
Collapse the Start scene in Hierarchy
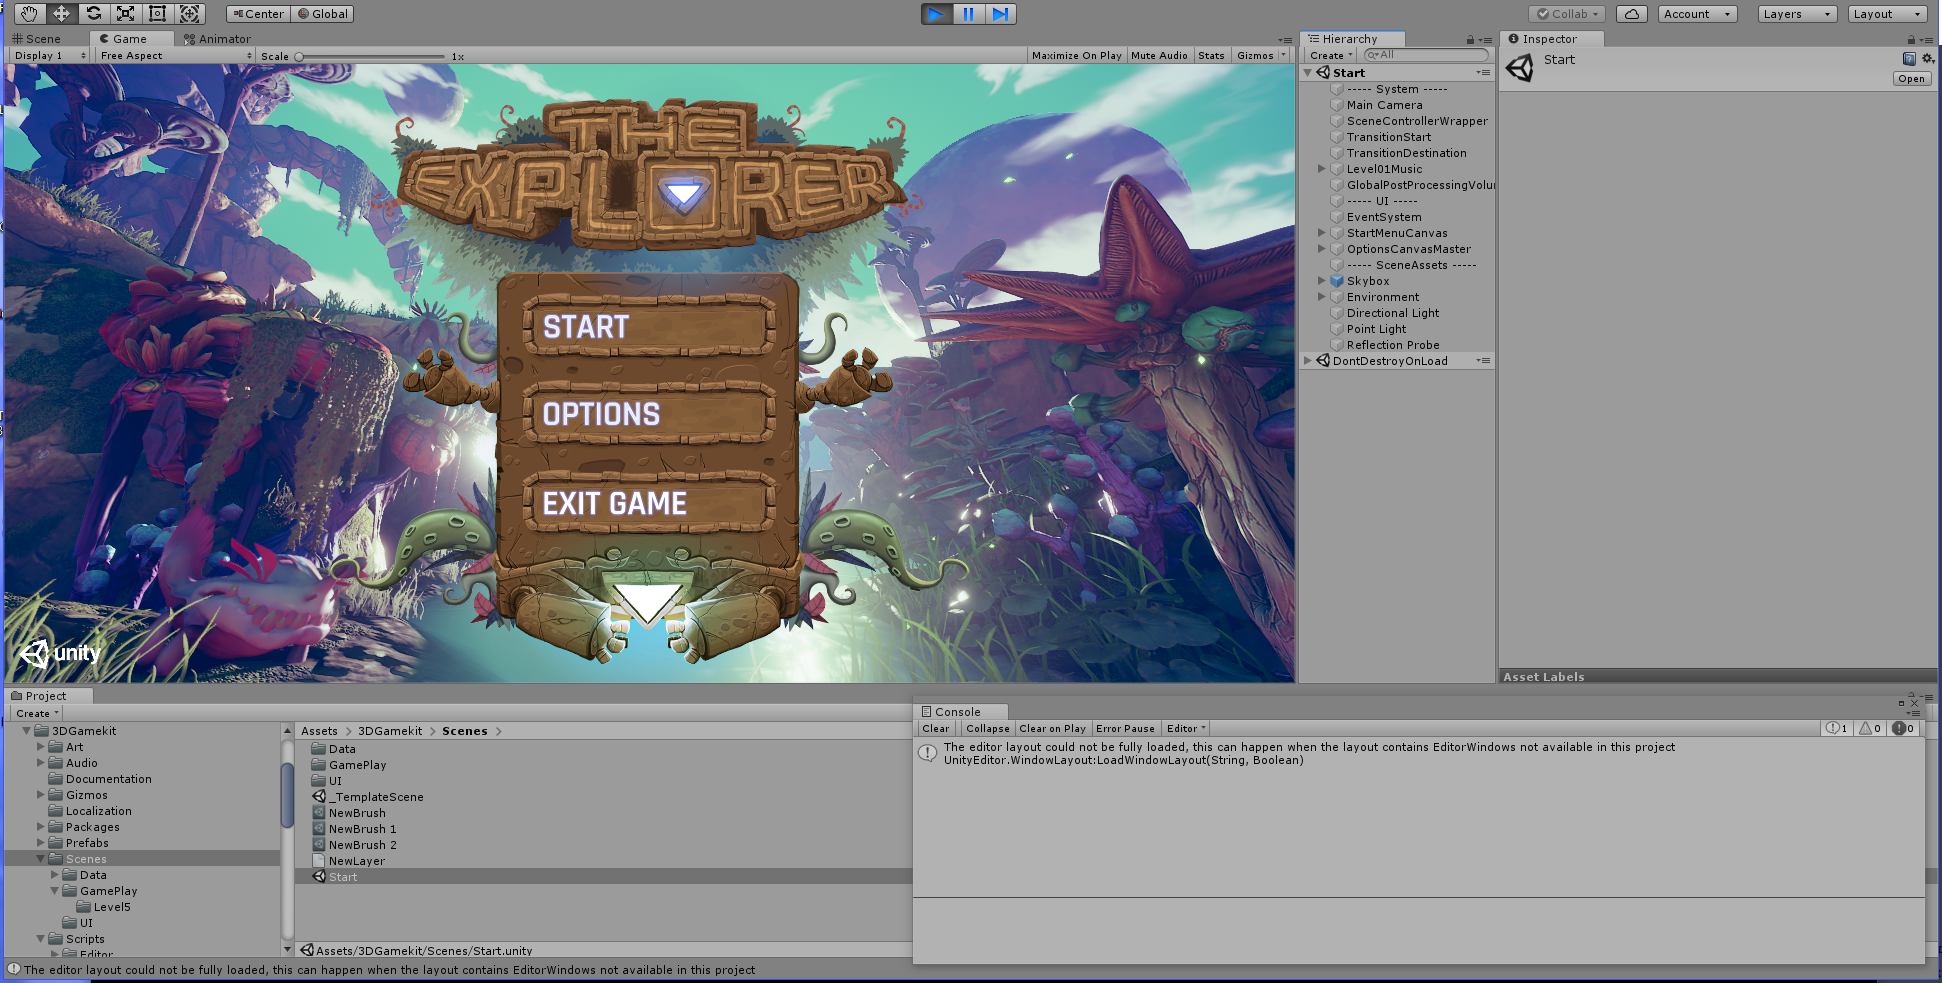[1308, 73]
